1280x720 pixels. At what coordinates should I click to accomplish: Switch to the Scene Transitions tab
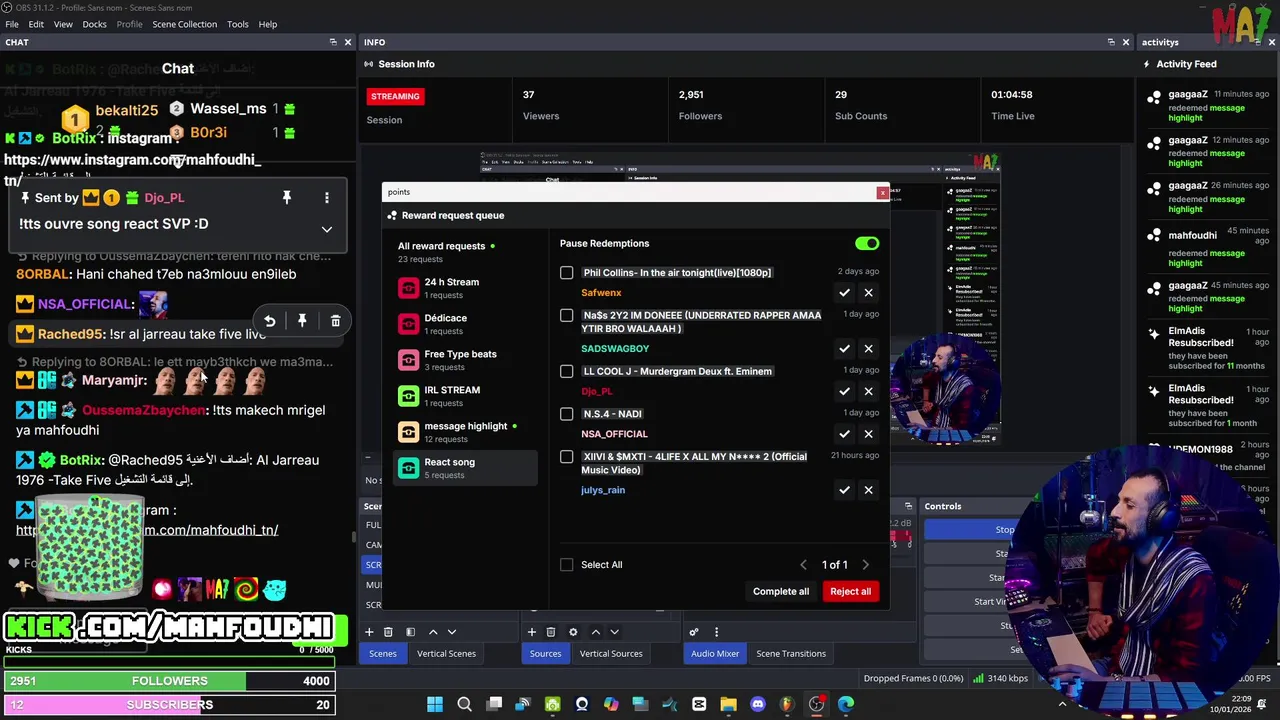(x=791, y=654)
